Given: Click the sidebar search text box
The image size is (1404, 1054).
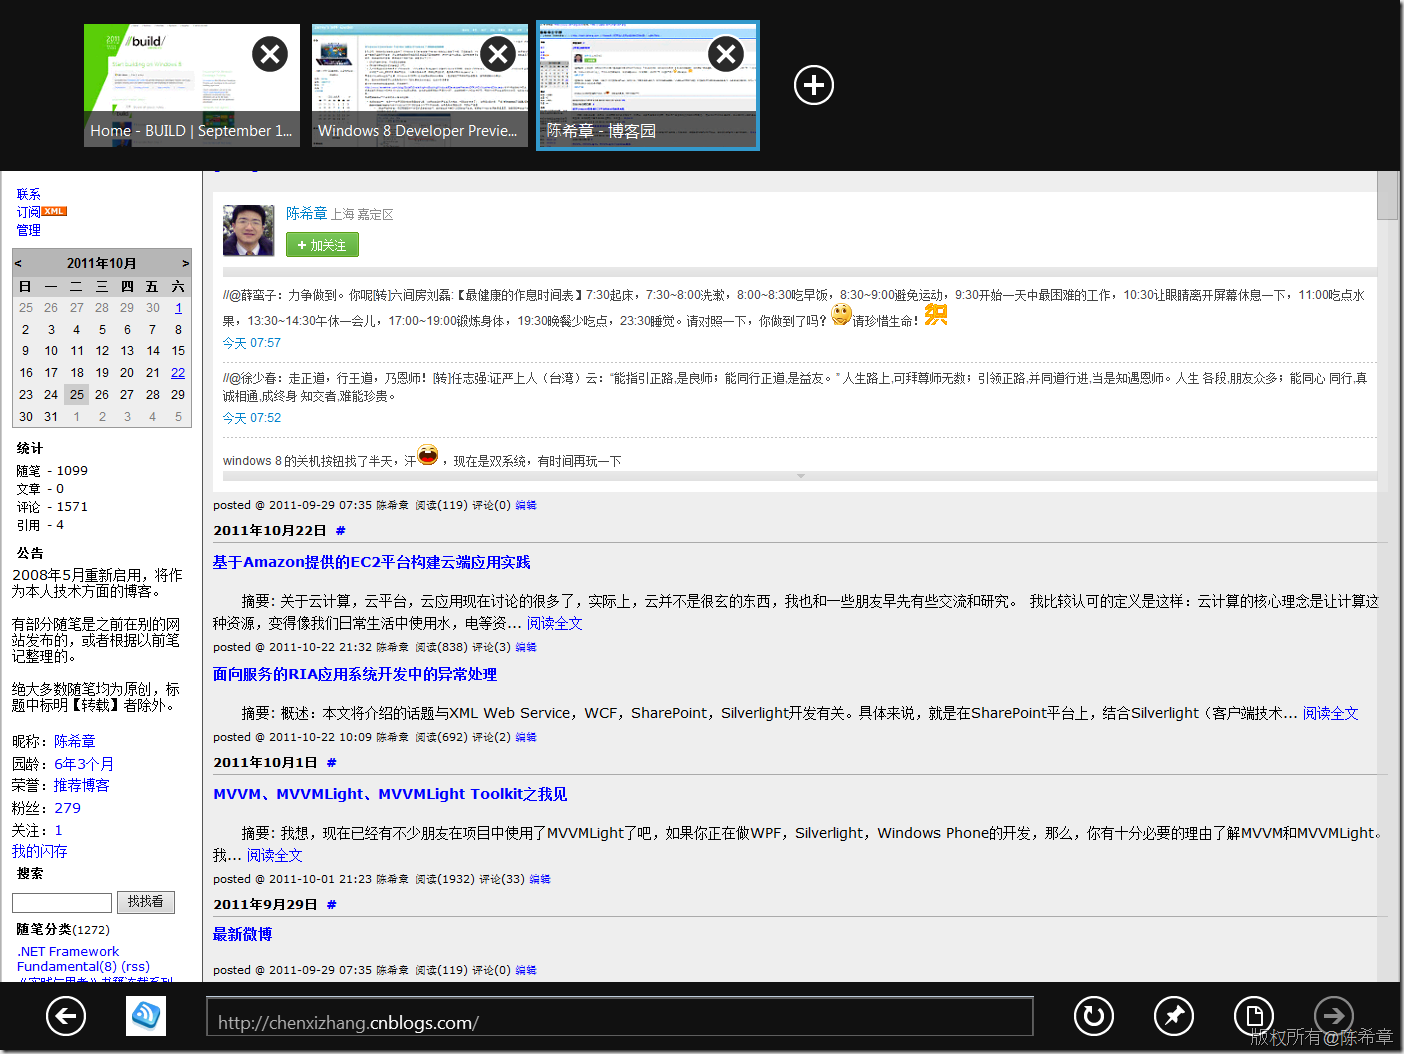Looking at the screenshot, I should (x=62, y=903).
